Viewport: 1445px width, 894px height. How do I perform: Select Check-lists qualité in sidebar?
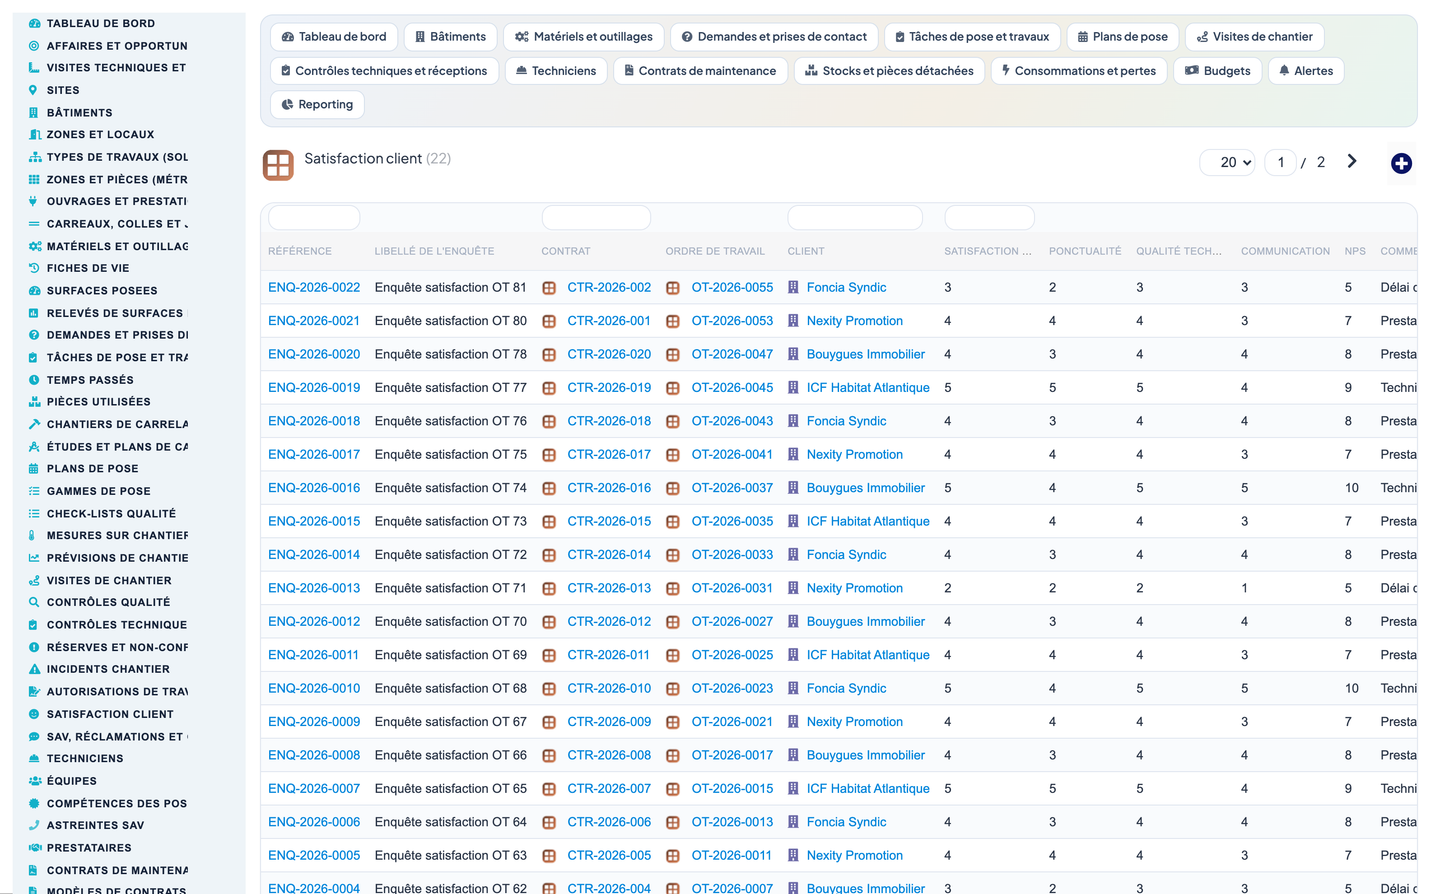click(111, 513)
